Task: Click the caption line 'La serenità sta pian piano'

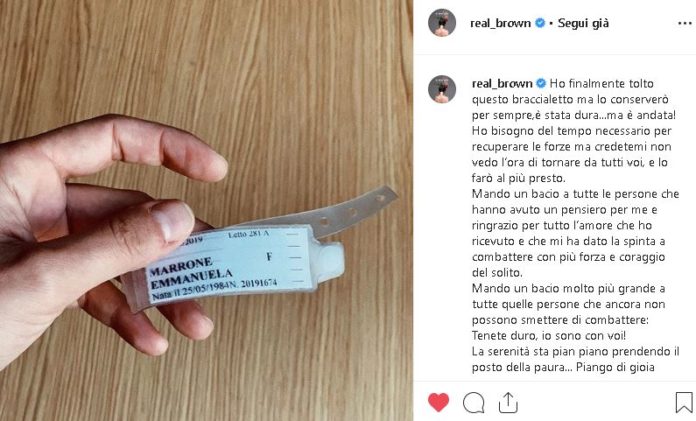Action: 575,351
